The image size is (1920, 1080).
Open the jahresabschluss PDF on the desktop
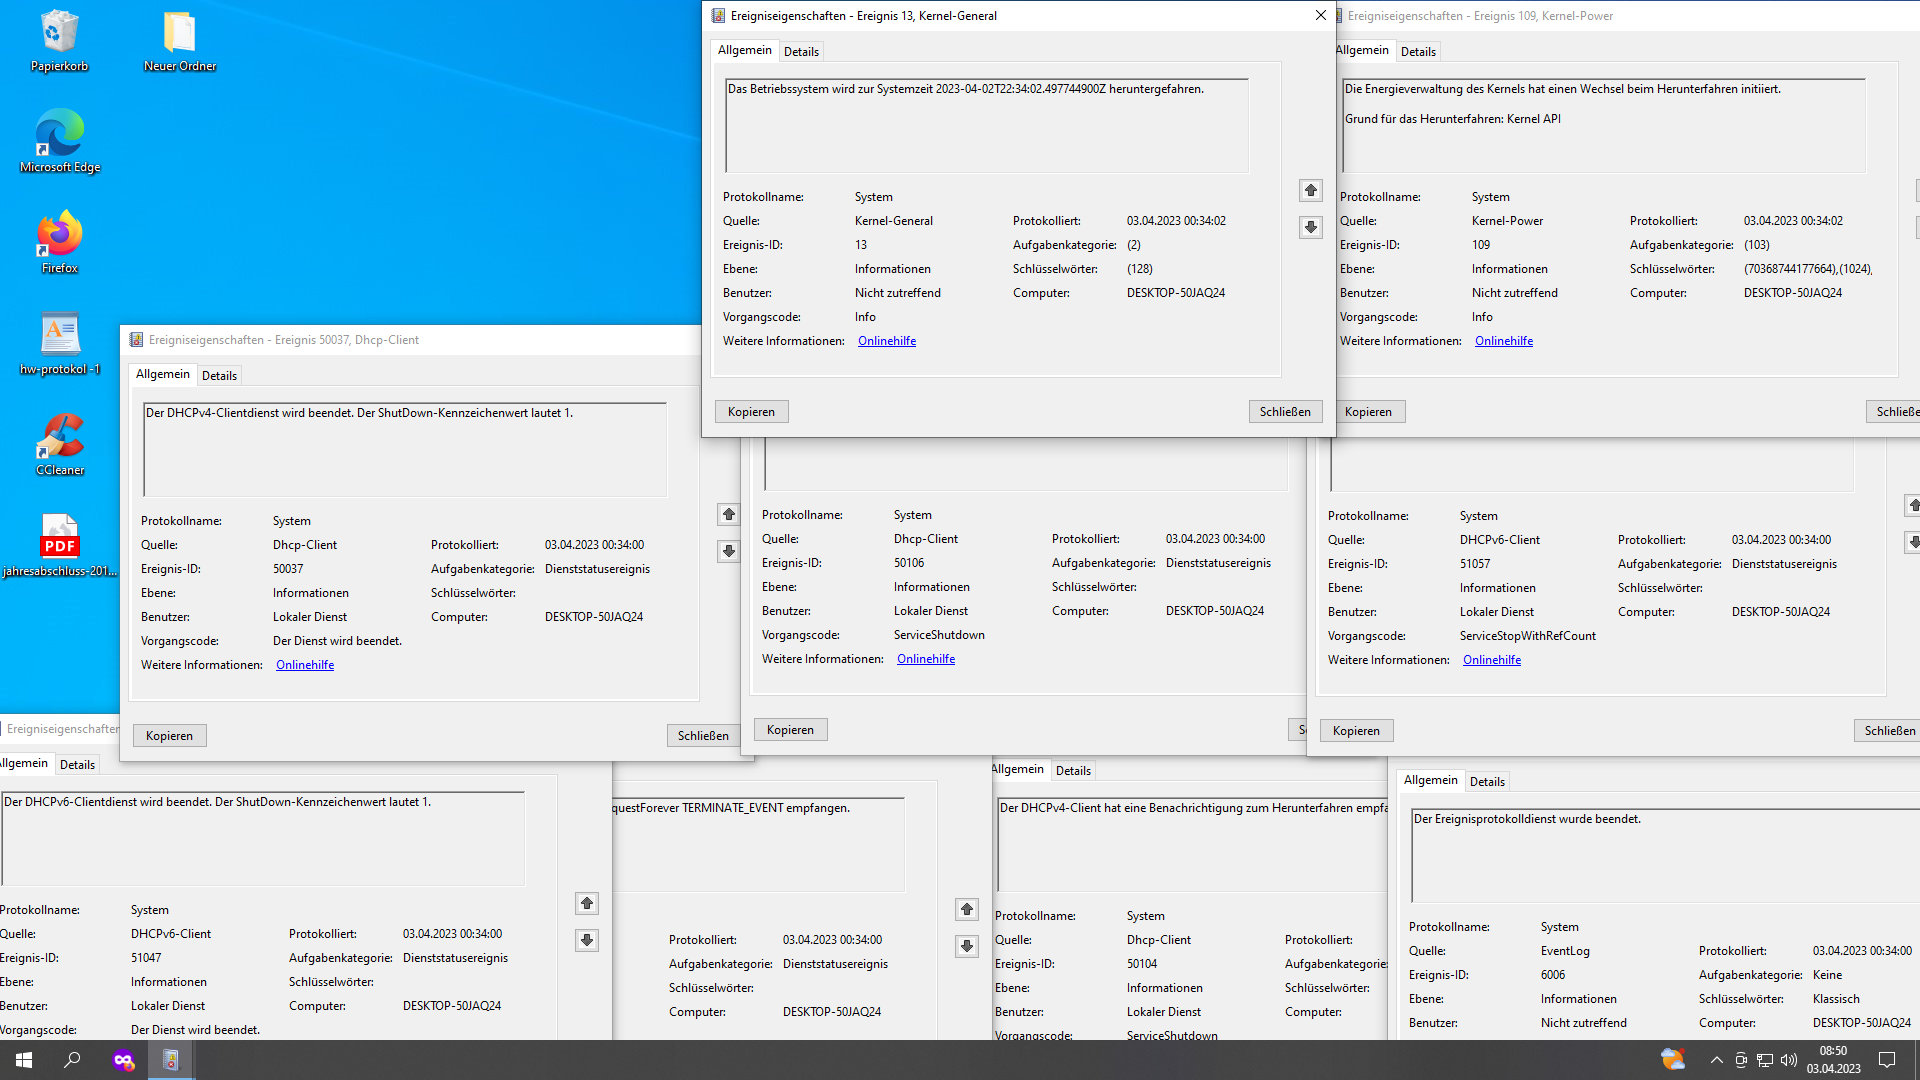59,540
